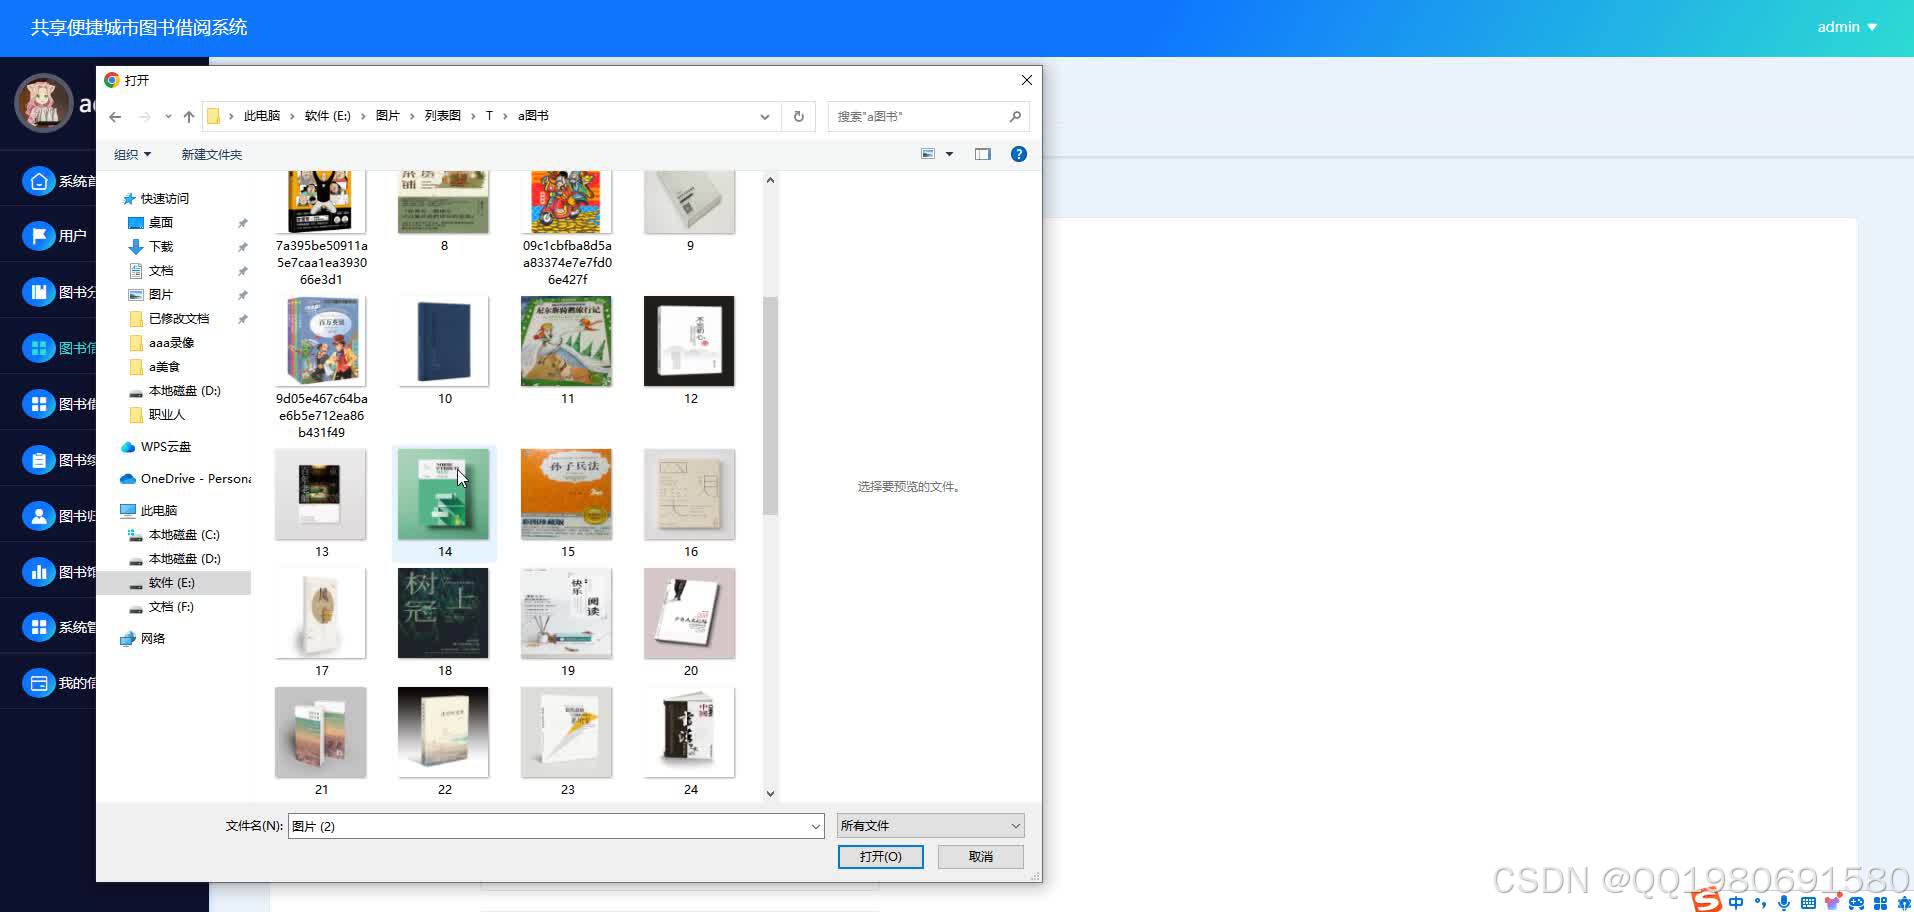Select file 9d05e467c64bae6b5e712ea86b431f49
This screenshot has width=1914, height=912.
point(321,367)
